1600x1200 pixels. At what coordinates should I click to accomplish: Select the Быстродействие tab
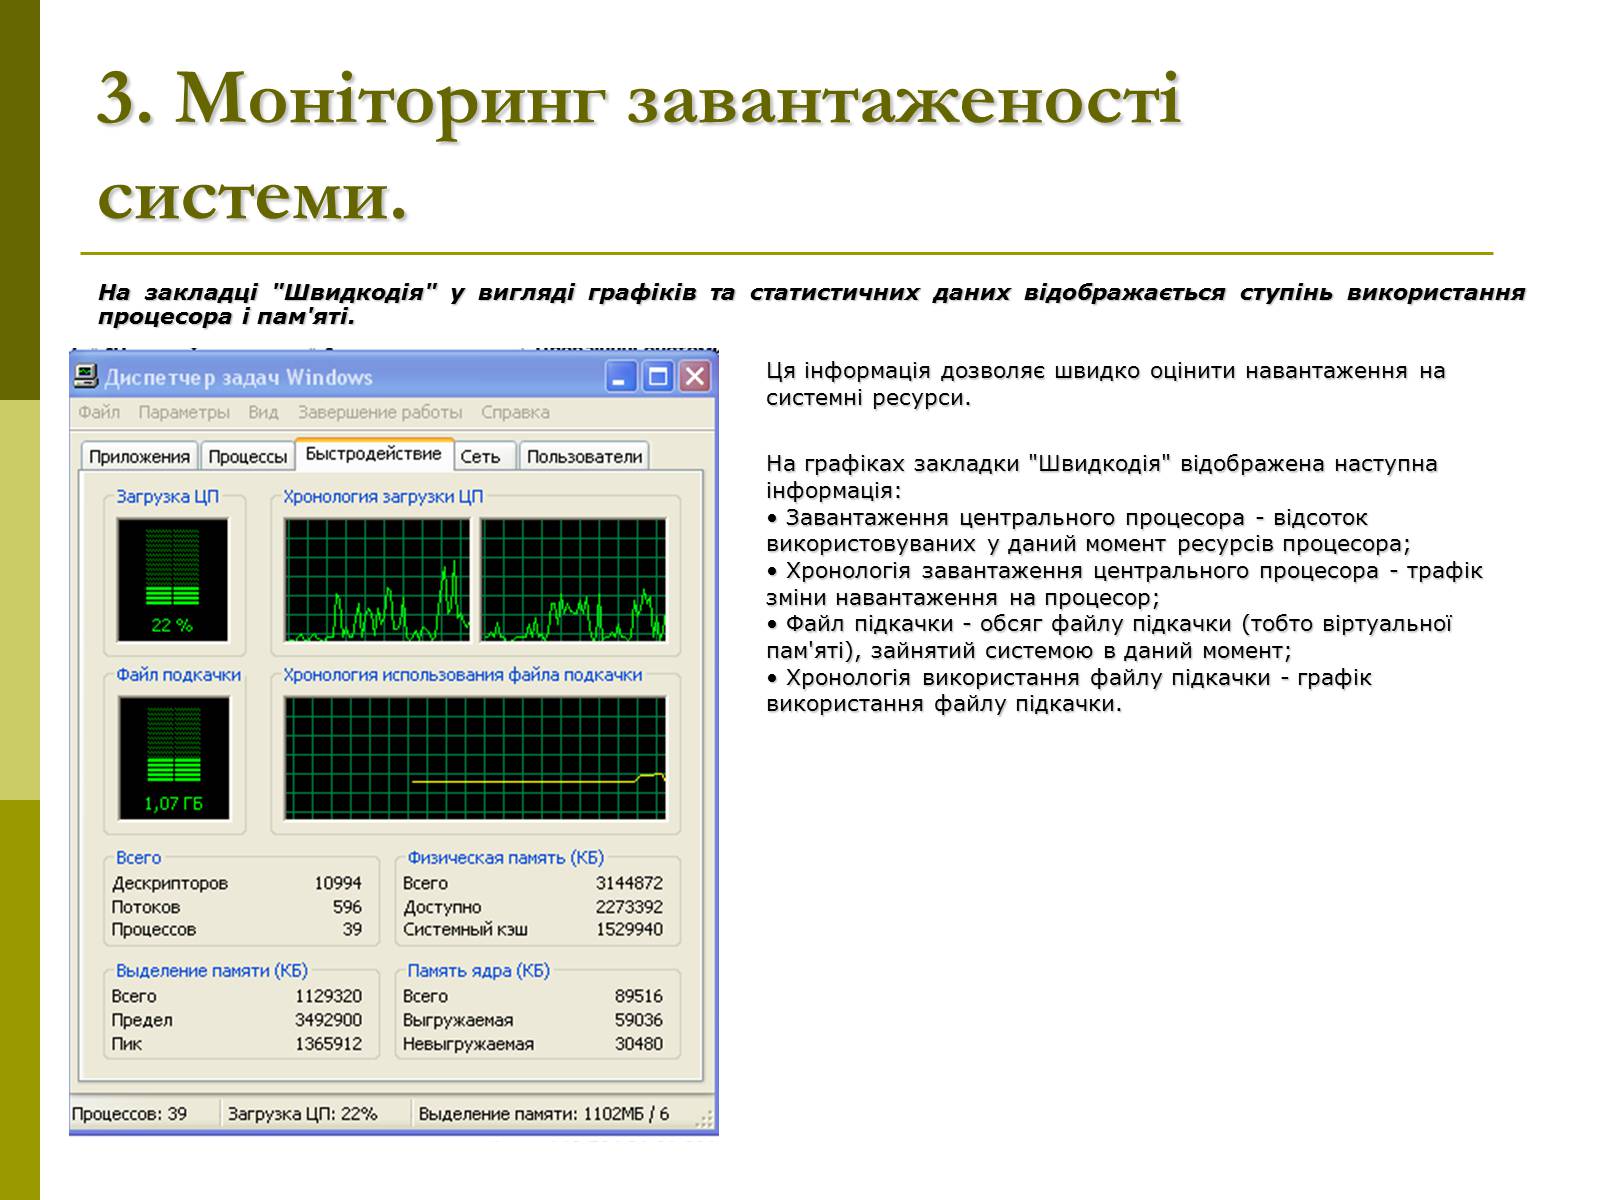[x=373, y=454]
